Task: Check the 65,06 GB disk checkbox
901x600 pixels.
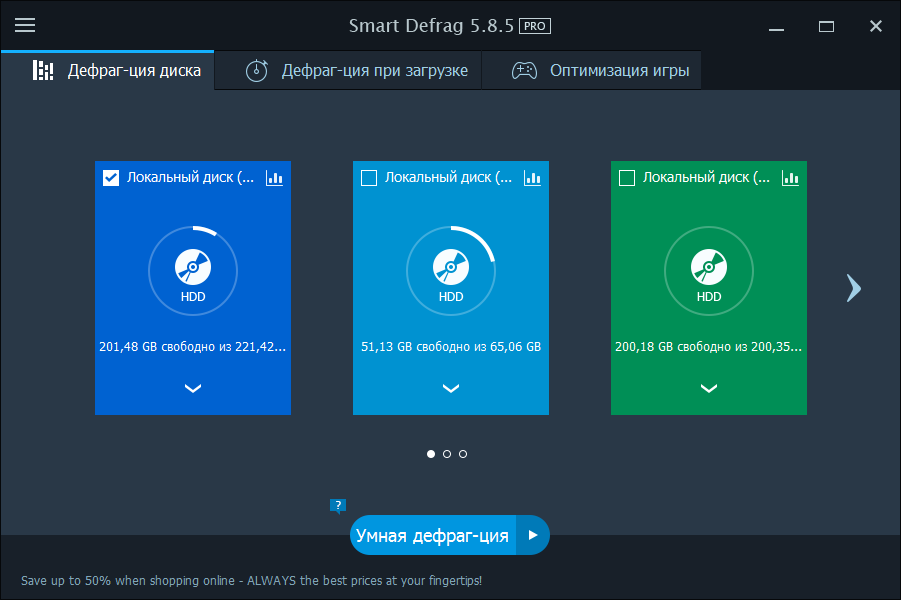Action: click(x=369, y=178)
